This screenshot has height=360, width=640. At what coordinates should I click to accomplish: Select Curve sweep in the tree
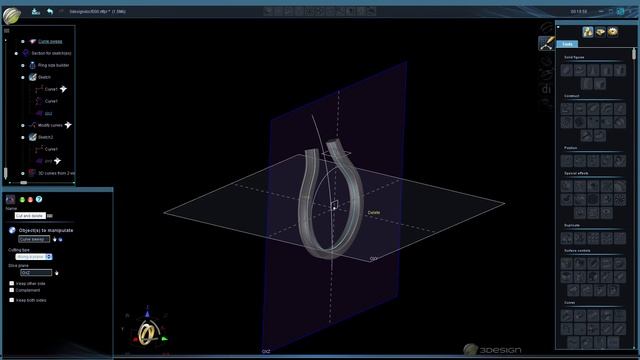[x=50, y=41]
